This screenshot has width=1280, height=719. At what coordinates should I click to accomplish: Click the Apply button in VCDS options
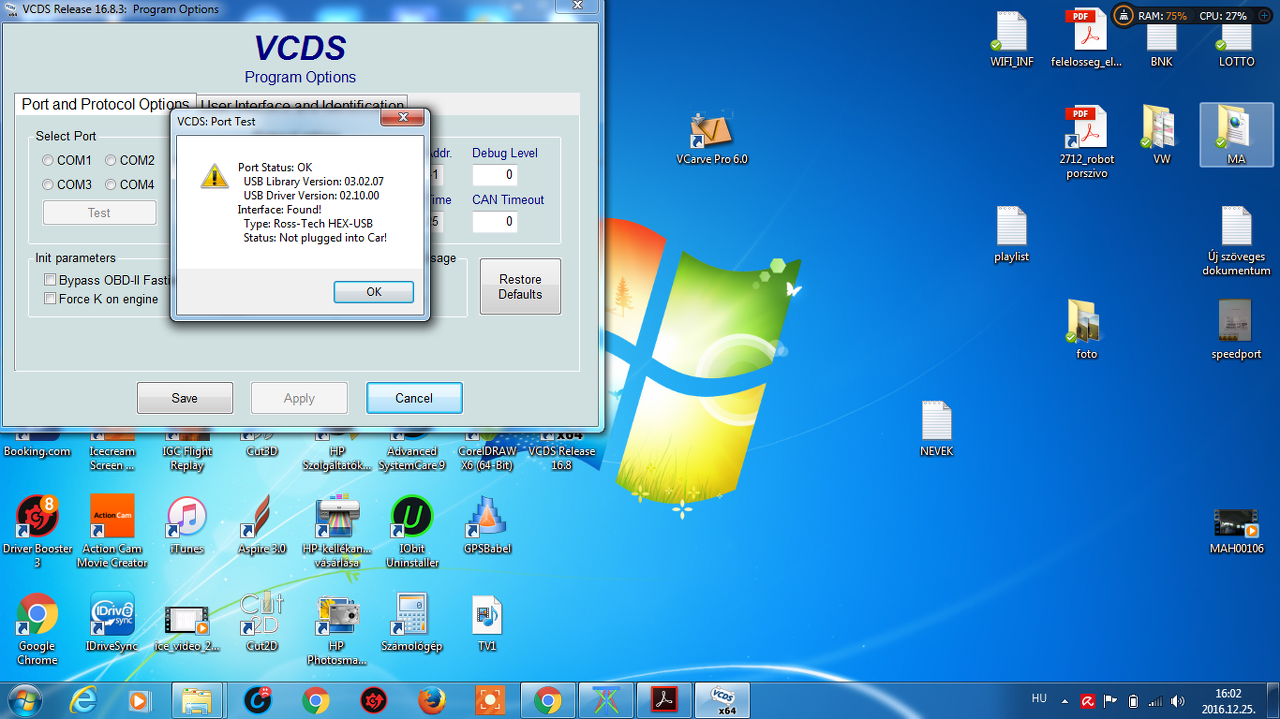(299, 398)
